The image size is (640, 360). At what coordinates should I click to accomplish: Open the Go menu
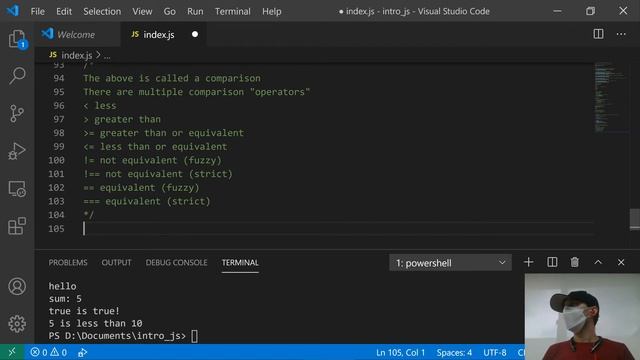pyautogui.click(x=169, y=11)
